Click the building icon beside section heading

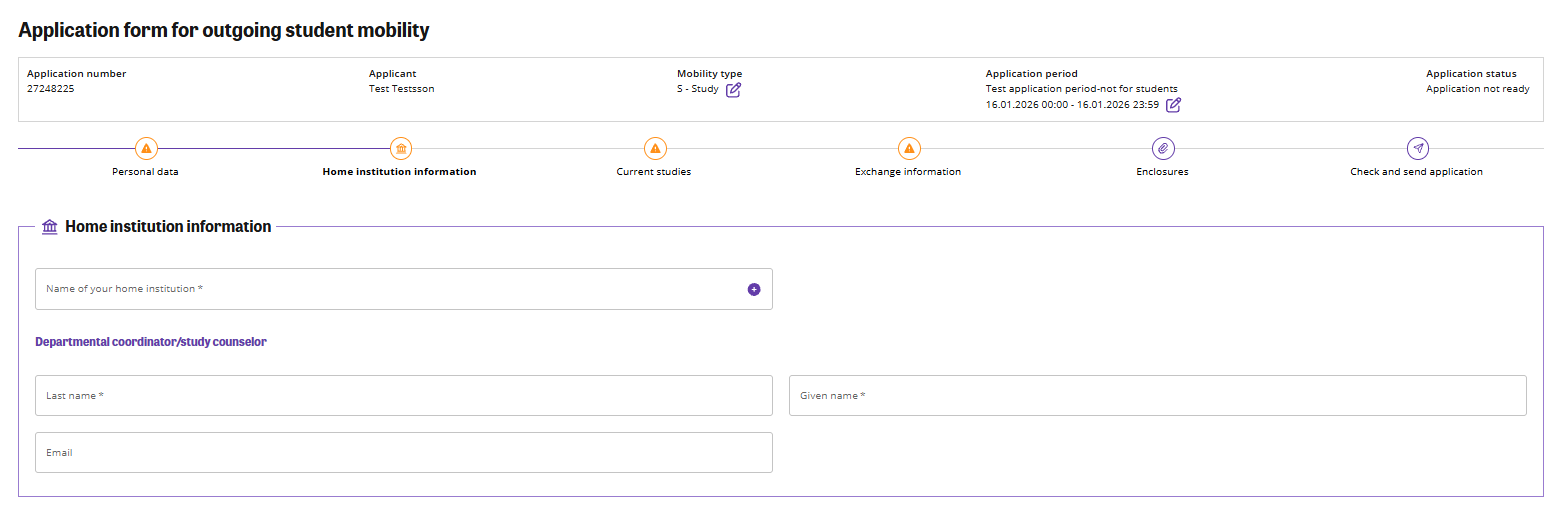coord(50,227)
